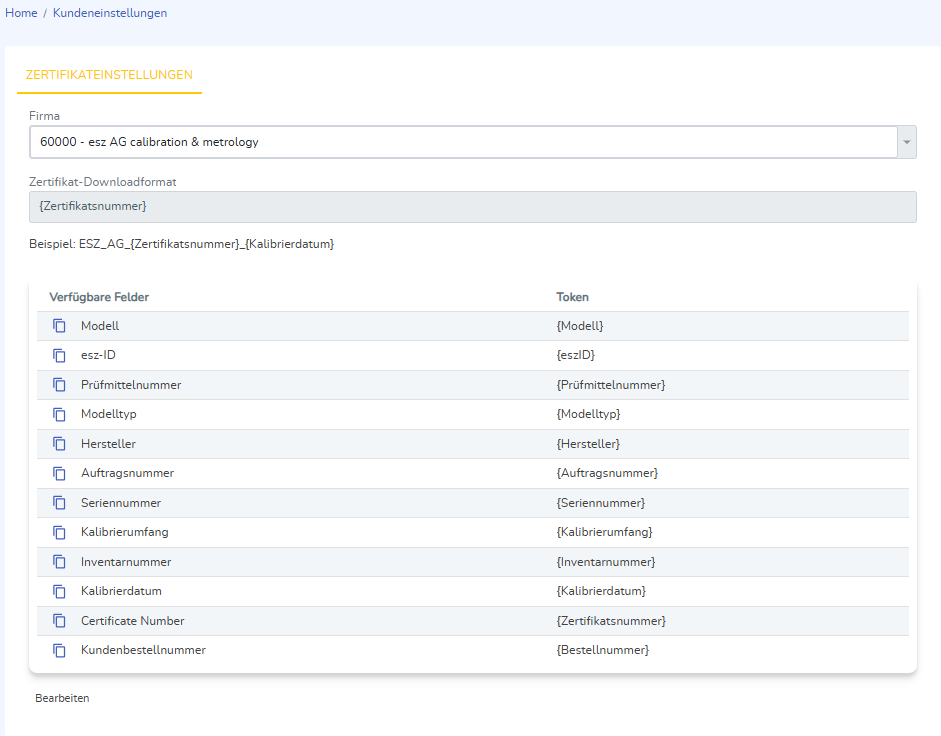The width and height of the screenshot is (941, 736).
Task: Click the Kundenbestellnummer field name
Action: (x=143, y=650)
